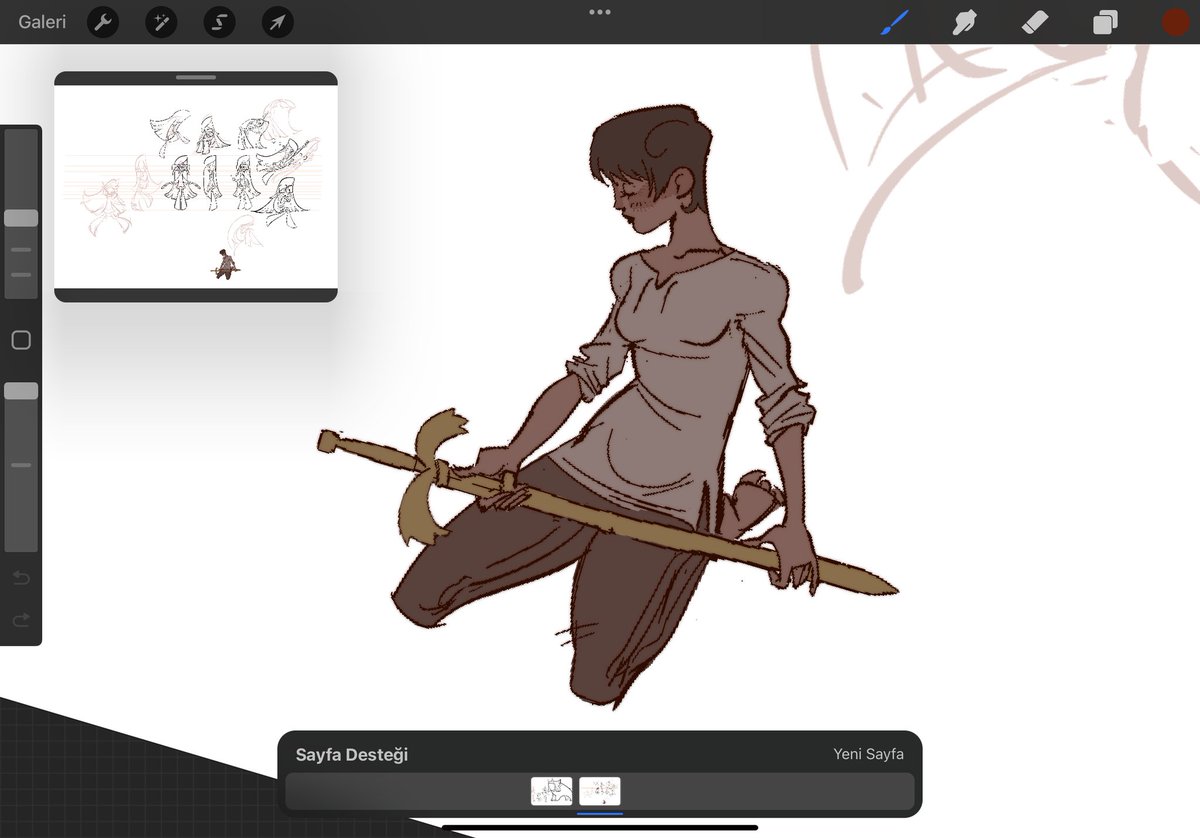Add a new page with Yeni Sayfa
The image size is (1200, 838).
pyautogui.click(x=868, y=754)
